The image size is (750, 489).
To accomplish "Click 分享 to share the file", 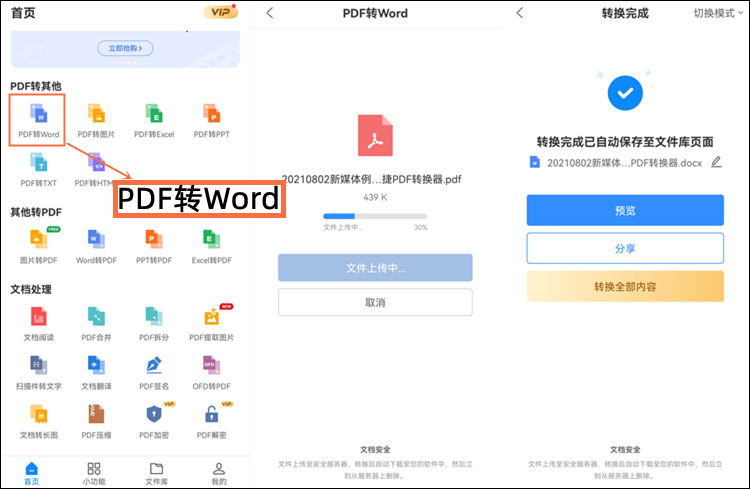I will (x=625, y=248).
